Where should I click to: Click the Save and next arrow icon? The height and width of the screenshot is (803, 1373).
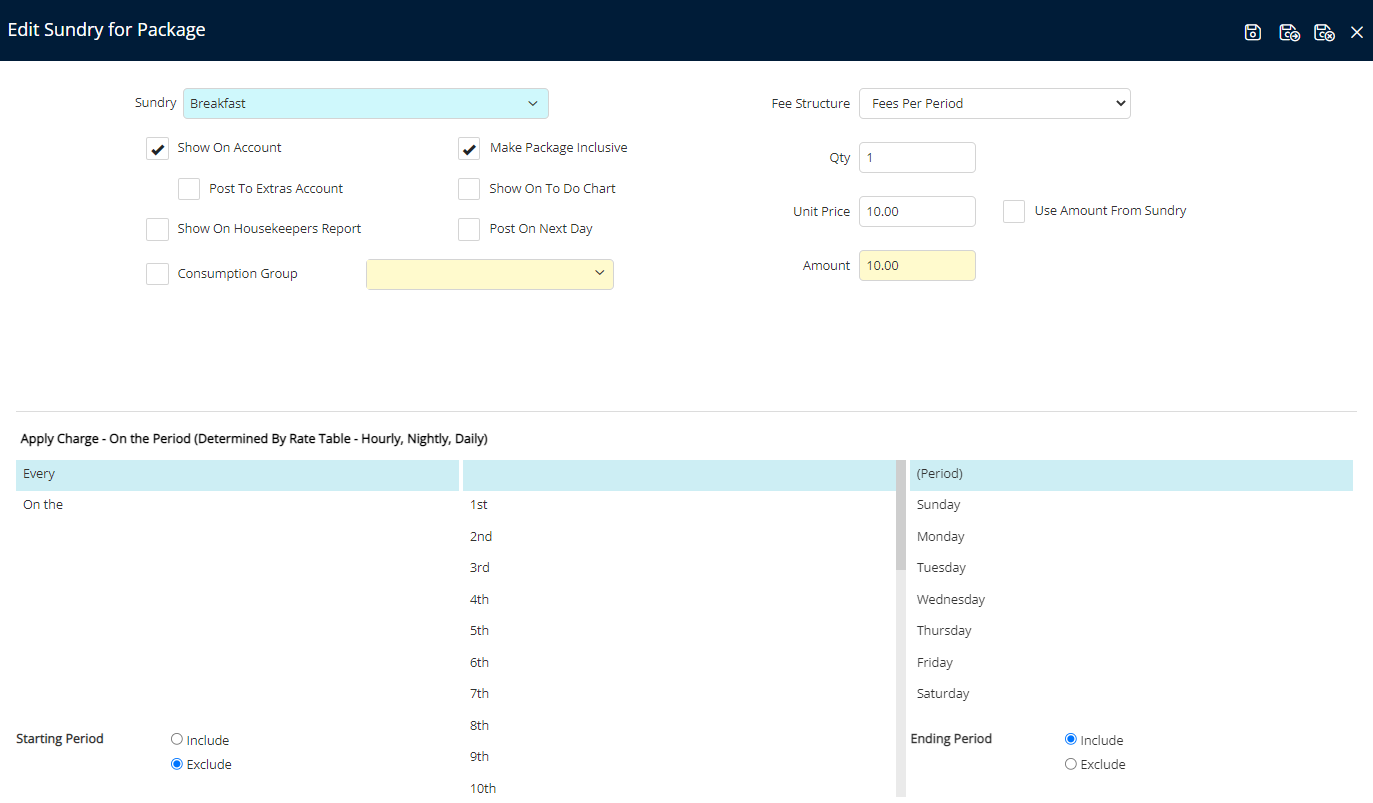coord(1289,32)
